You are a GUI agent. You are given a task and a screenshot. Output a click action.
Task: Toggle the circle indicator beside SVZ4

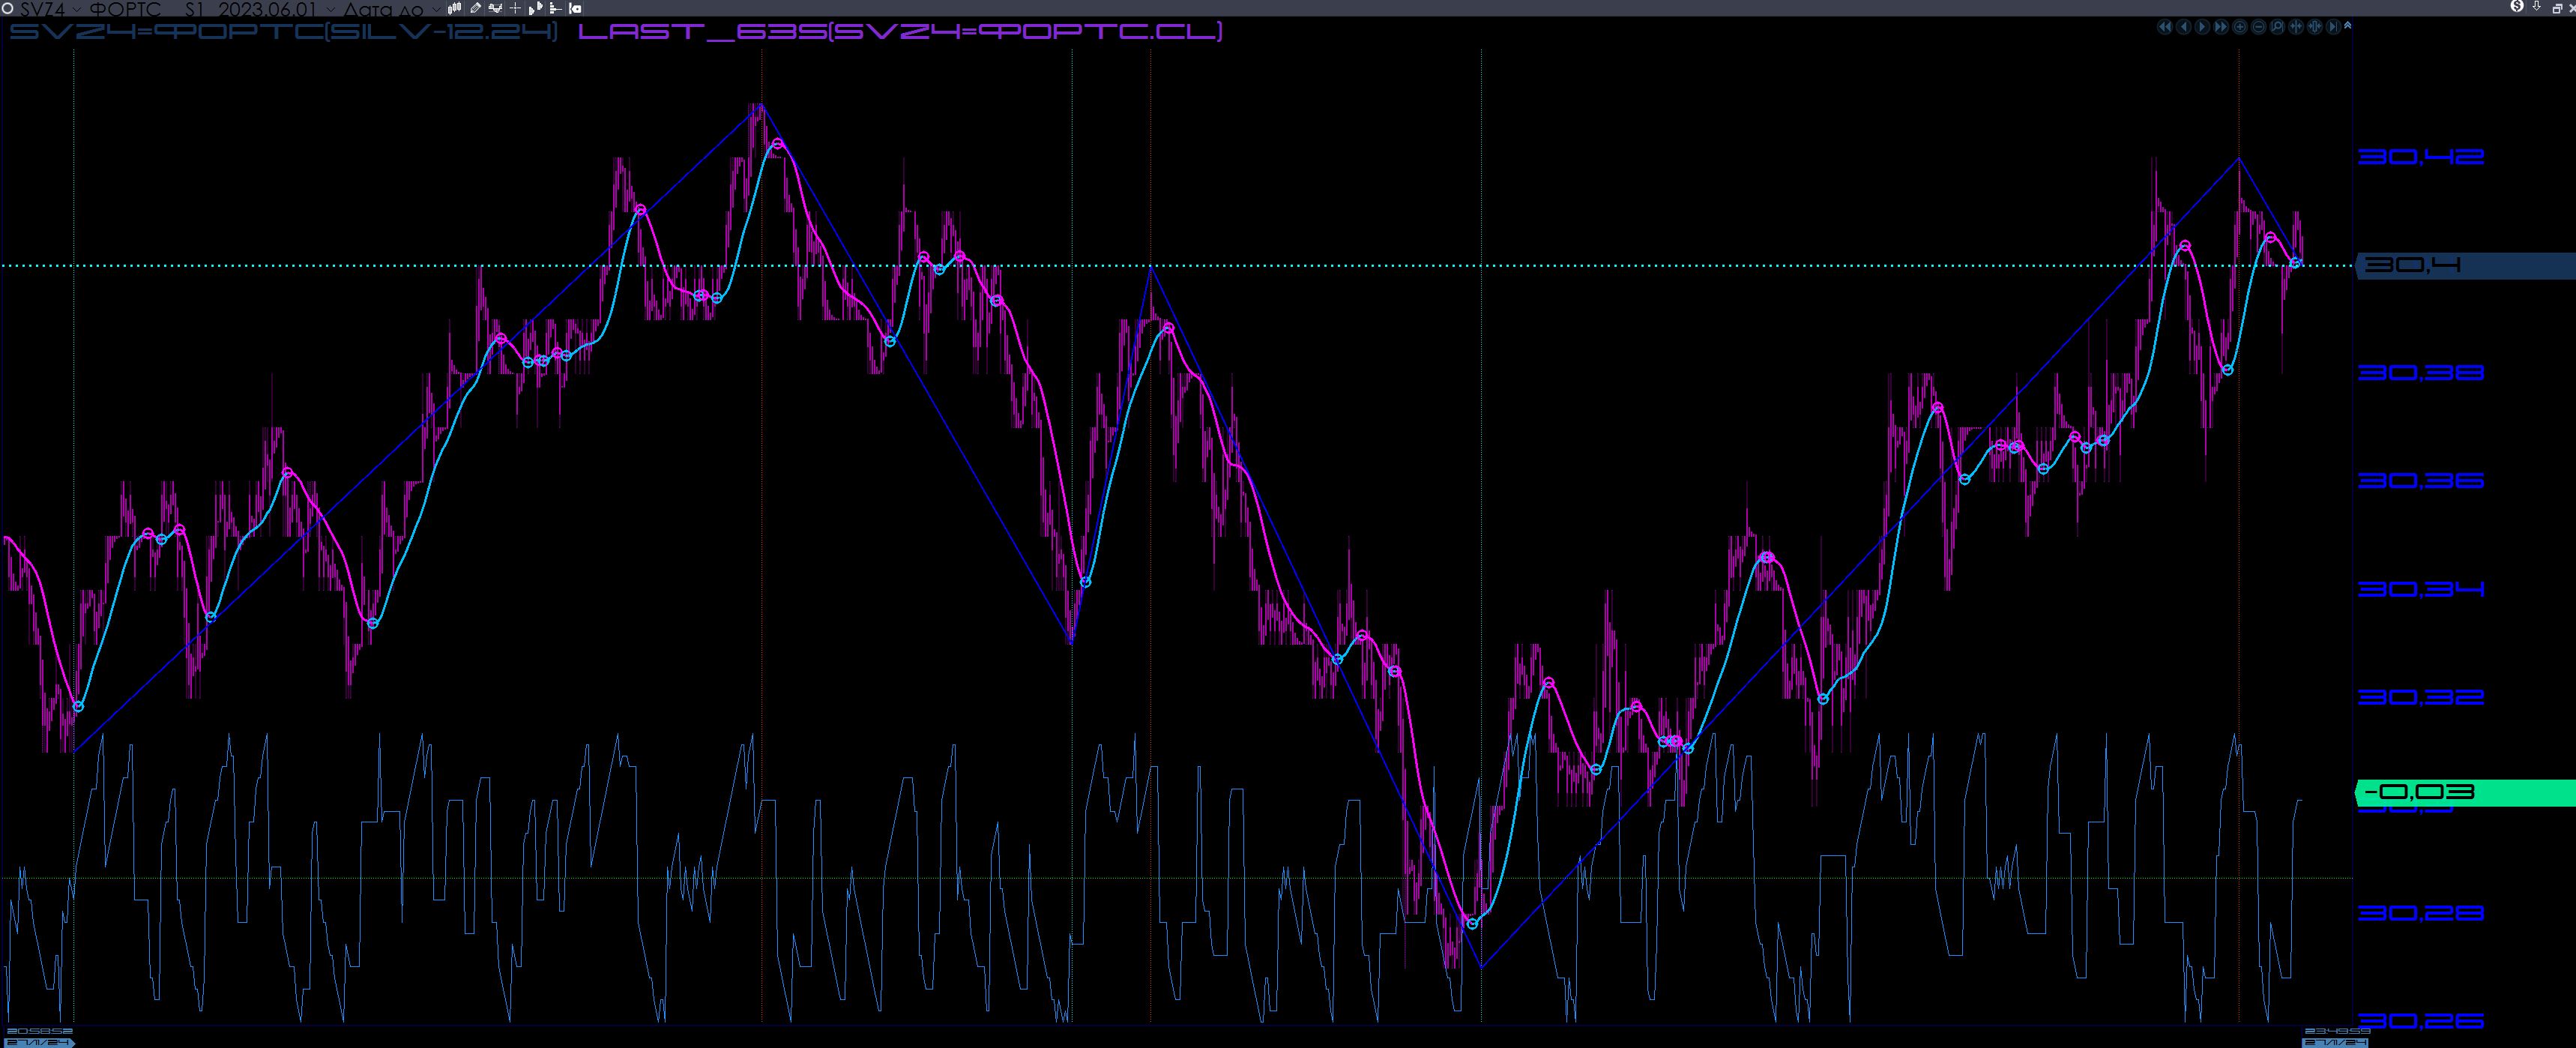click(x=7, y=8)
